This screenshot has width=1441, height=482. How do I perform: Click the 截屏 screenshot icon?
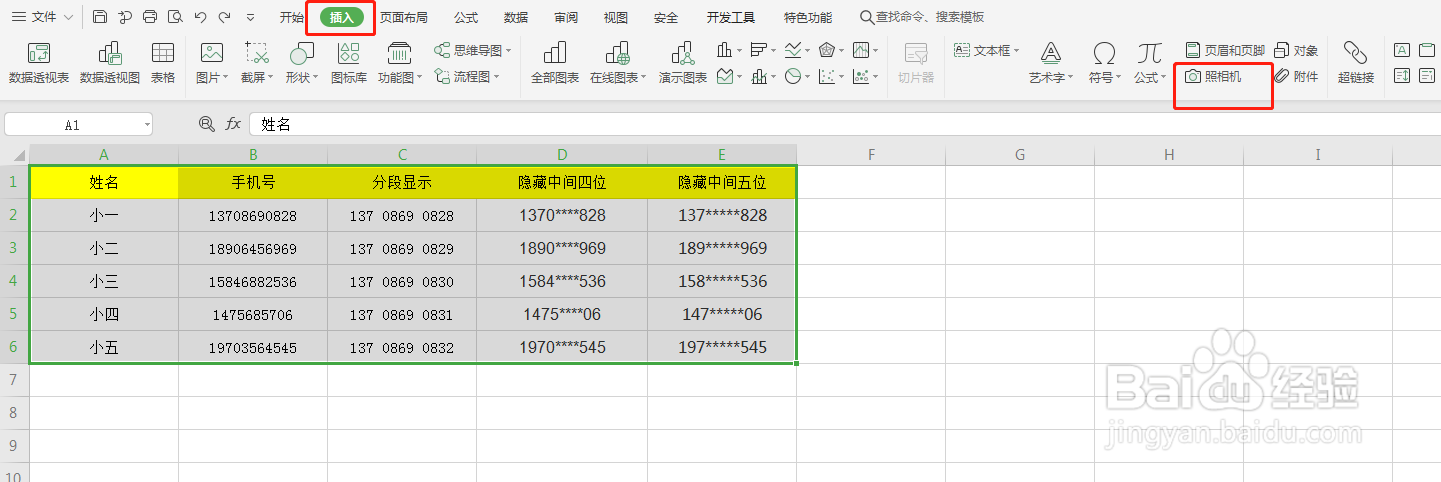pos(257,53)
